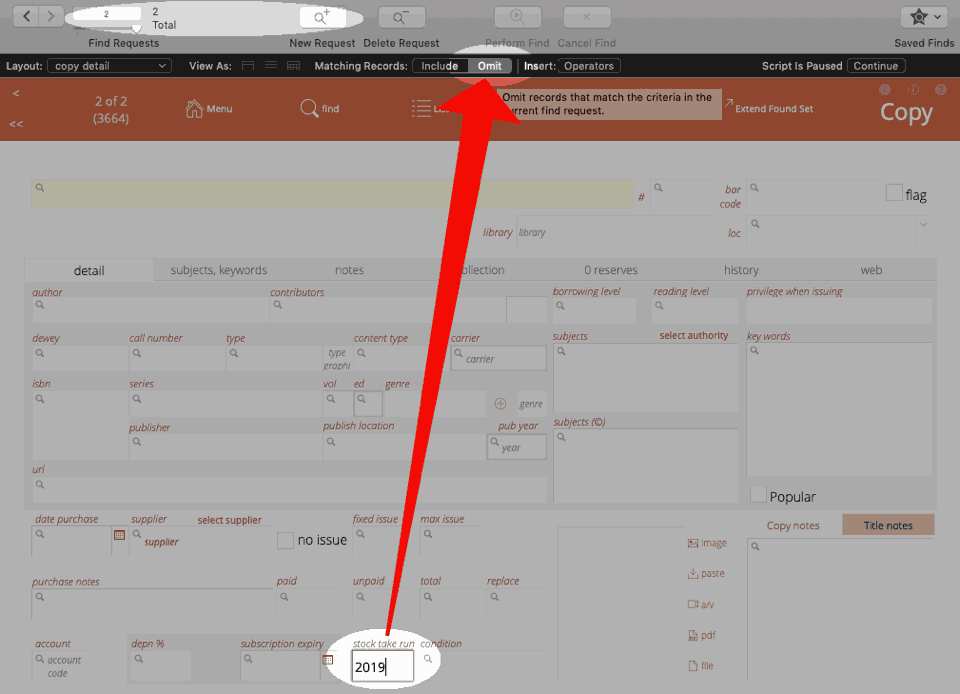
Task: Click the pdf attachment icon
Action: [693, 635]
